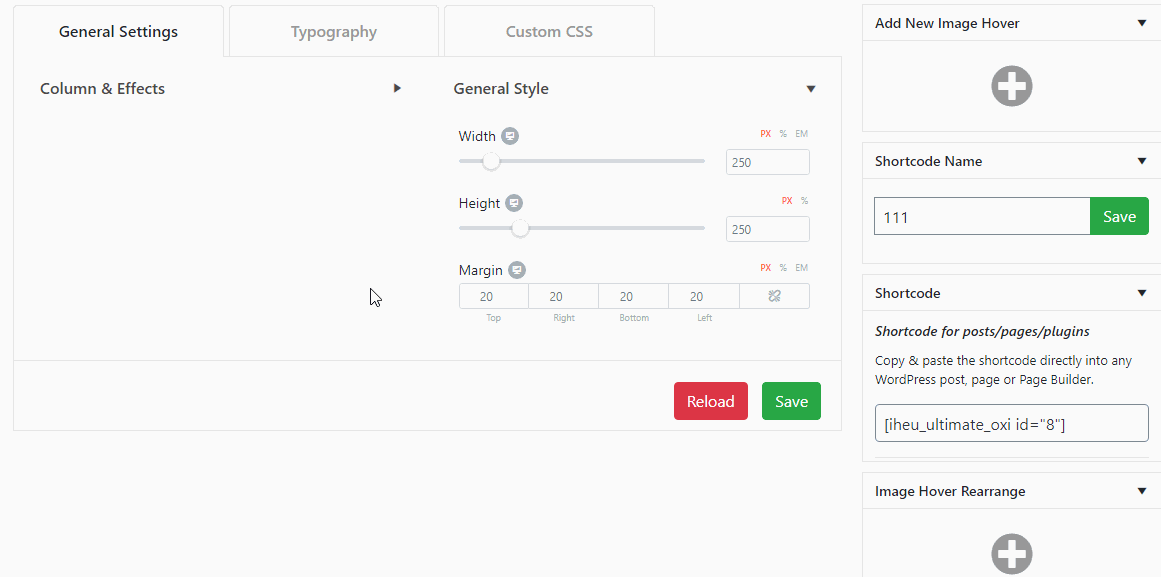The image size is (1161, 577).
Task: Switch Width unit to EM
Action: (x=801, y=134)
